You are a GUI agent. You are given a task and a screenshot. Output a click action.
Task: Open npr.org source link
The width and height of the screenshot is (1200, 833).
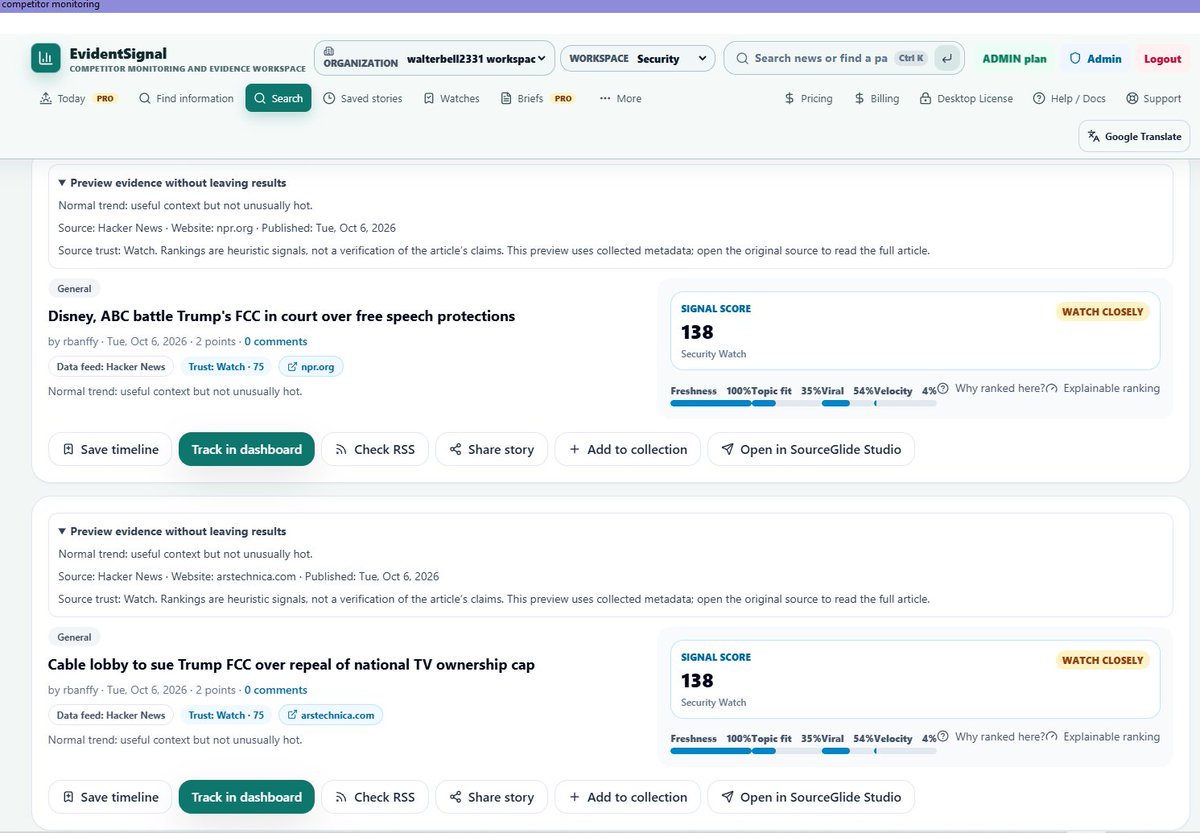[310, 367]
